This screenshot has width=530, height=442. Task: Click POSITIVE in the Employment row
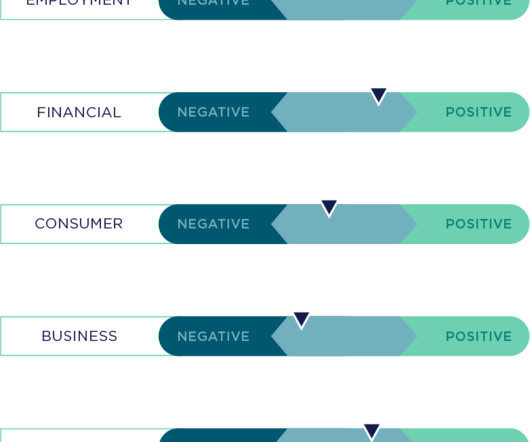pos(479,3)
